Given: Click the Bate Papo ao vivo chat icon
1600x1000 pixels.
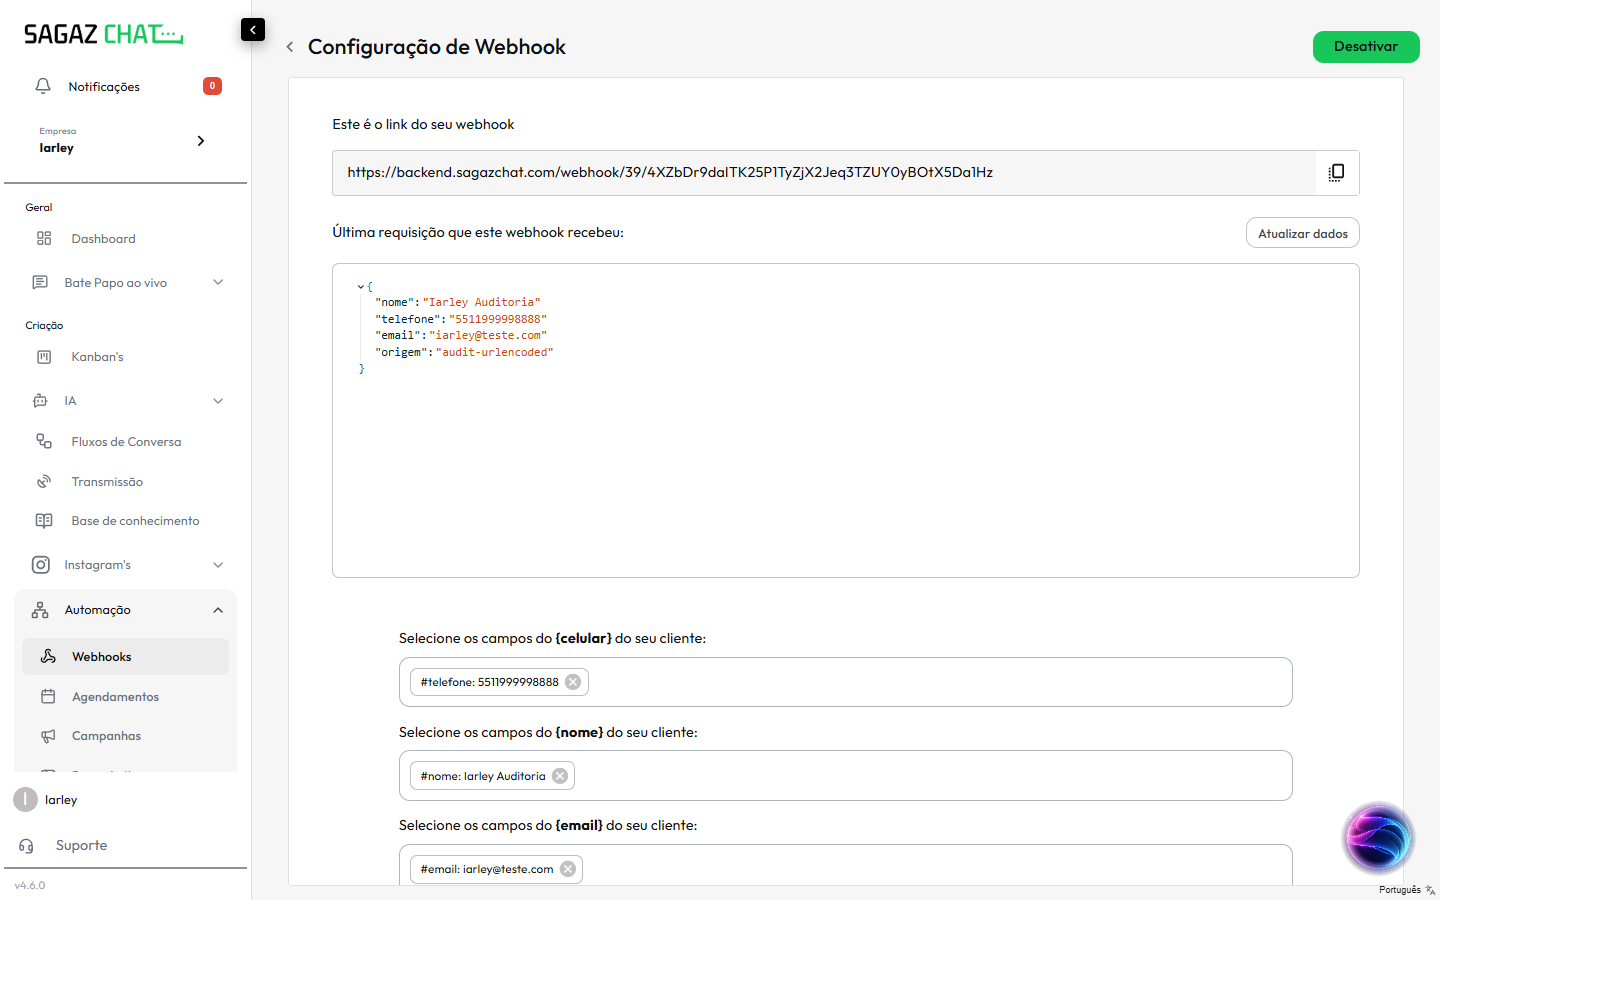Looking at the screenshot, I should [40, 283].
